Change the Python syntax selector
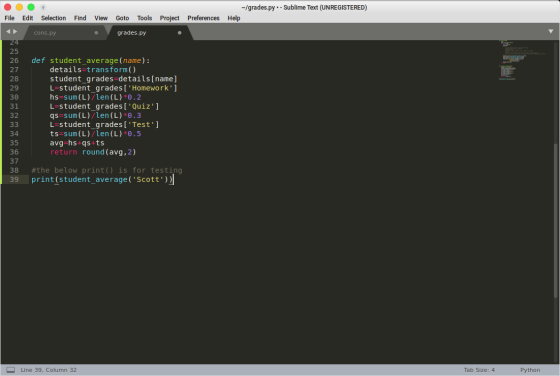 (x=530, y=370)
